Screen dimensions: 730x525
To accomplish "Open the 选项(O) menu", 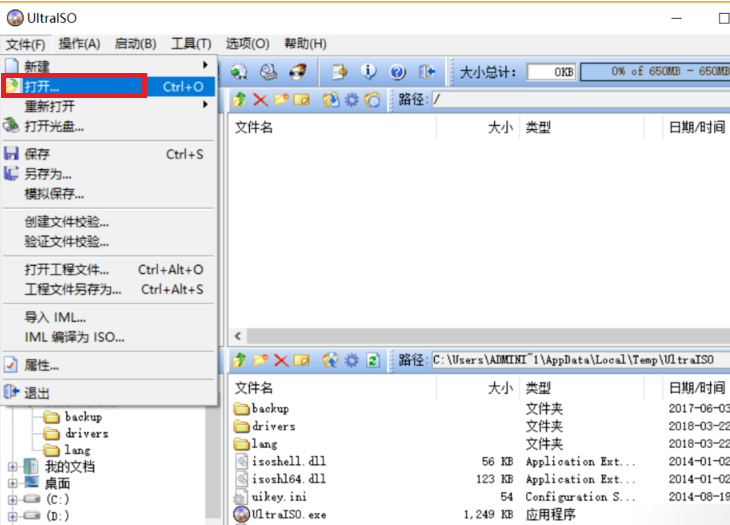I will pos(247,44).
